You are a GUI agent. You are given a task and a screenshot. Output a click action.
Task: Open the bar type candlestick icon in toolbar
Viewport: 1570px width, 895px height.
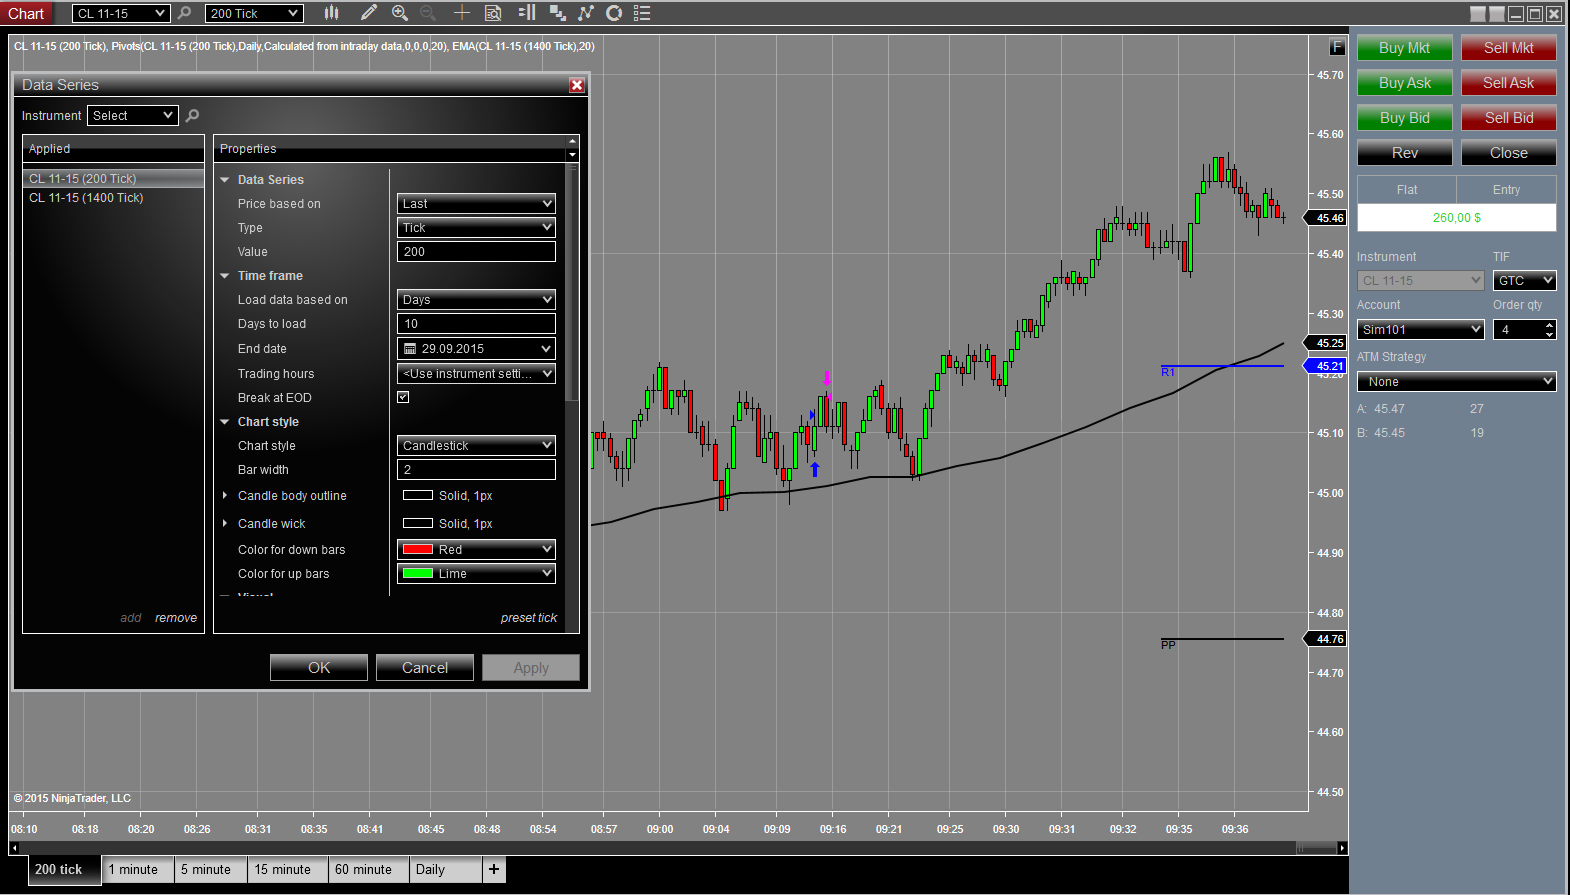pyautogui.click(x=332, y=13)
